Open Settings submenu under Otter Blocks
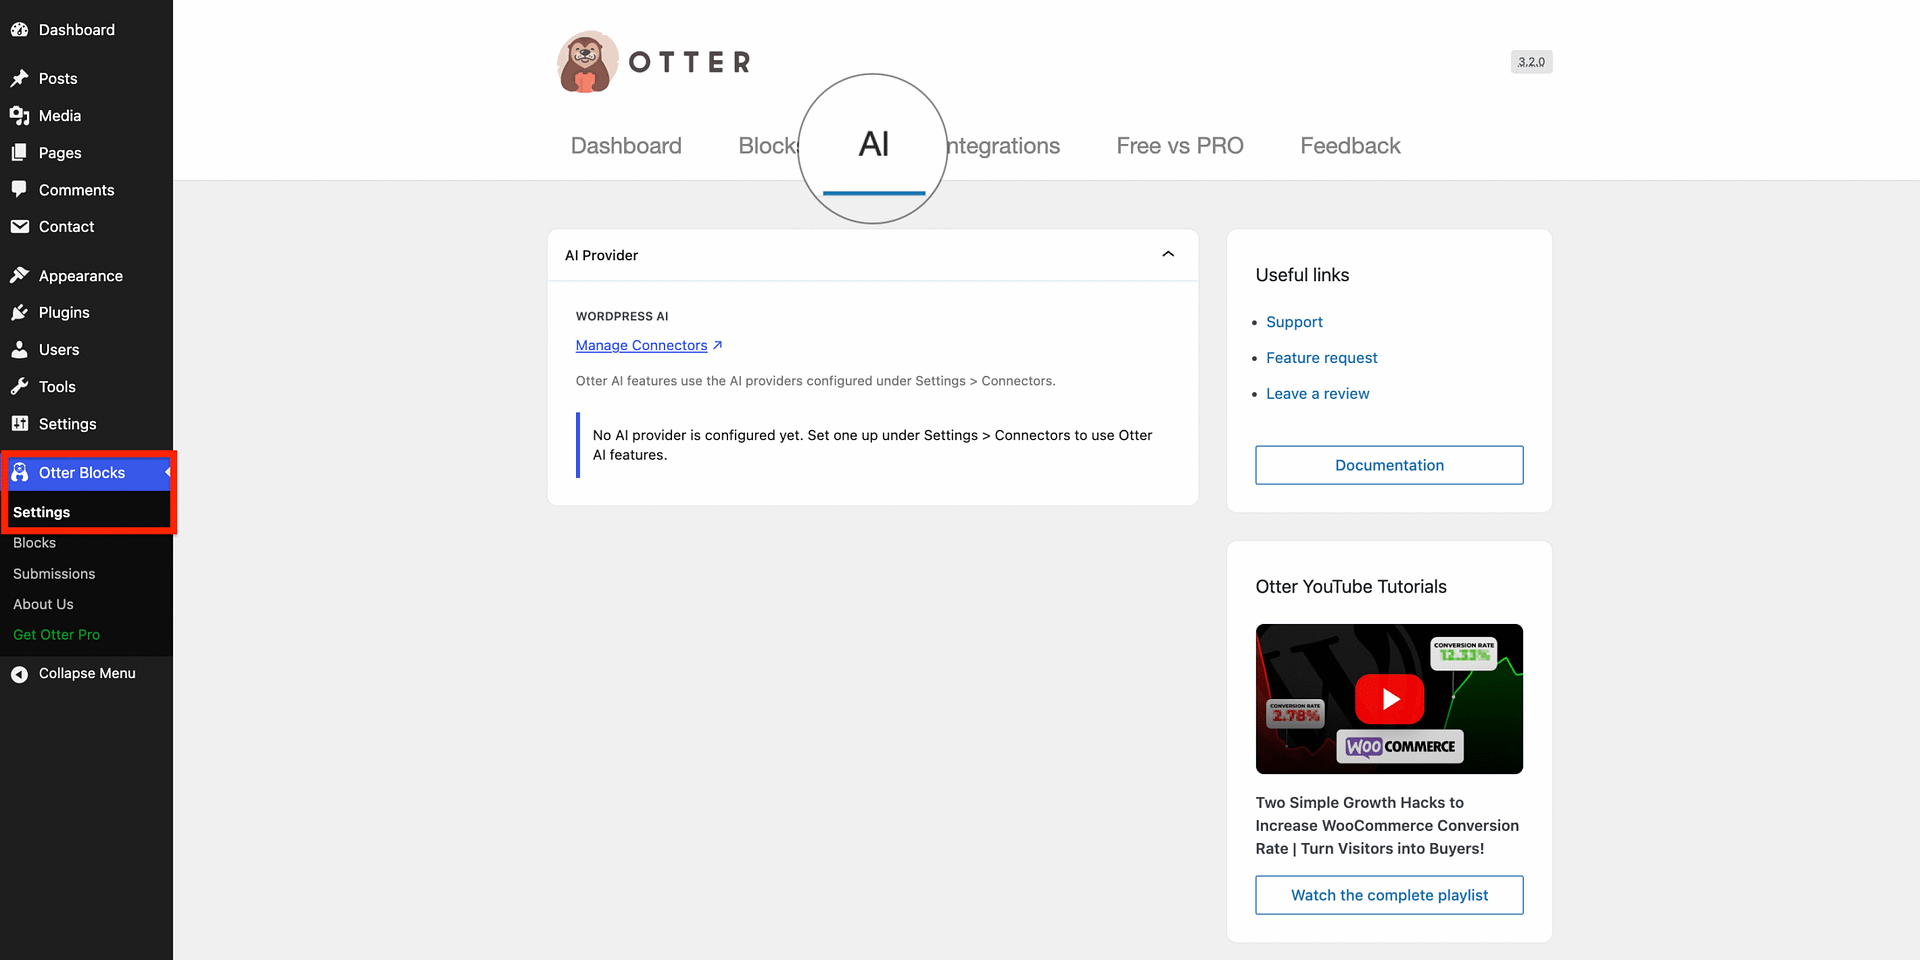 click(x=41, y=512)
